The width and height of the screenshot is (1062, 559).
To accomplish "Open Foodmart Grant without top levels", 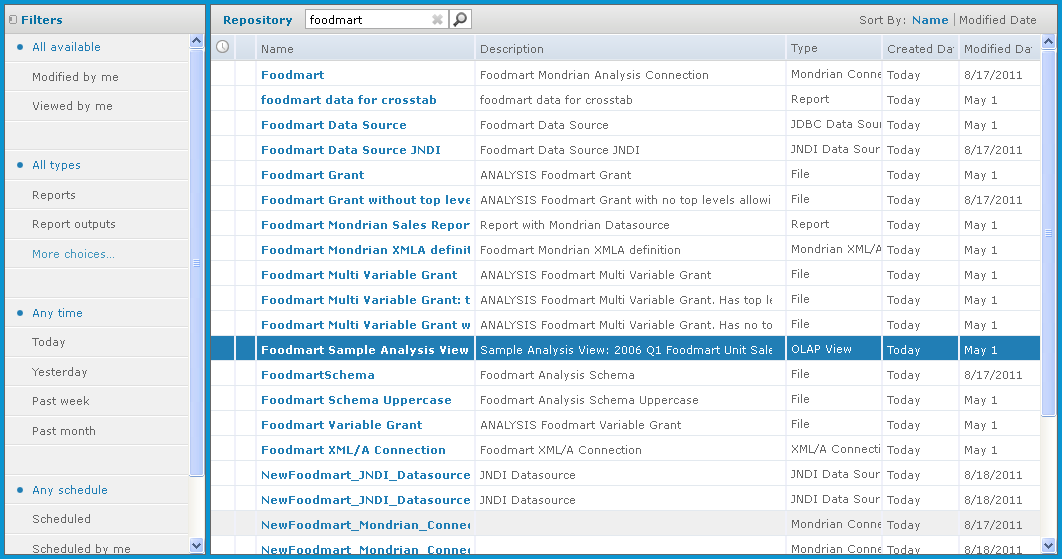I will click(366, 200).
